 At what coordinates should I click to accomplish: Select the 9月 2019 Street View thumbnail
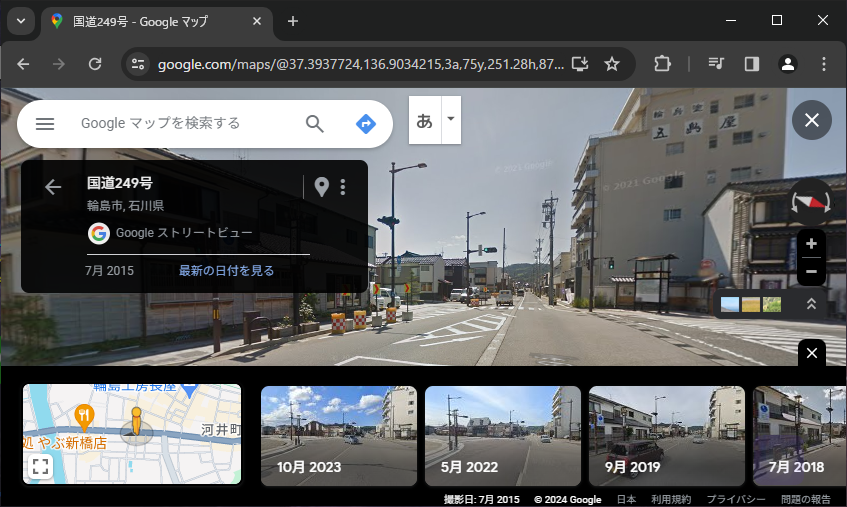point(667,436)
